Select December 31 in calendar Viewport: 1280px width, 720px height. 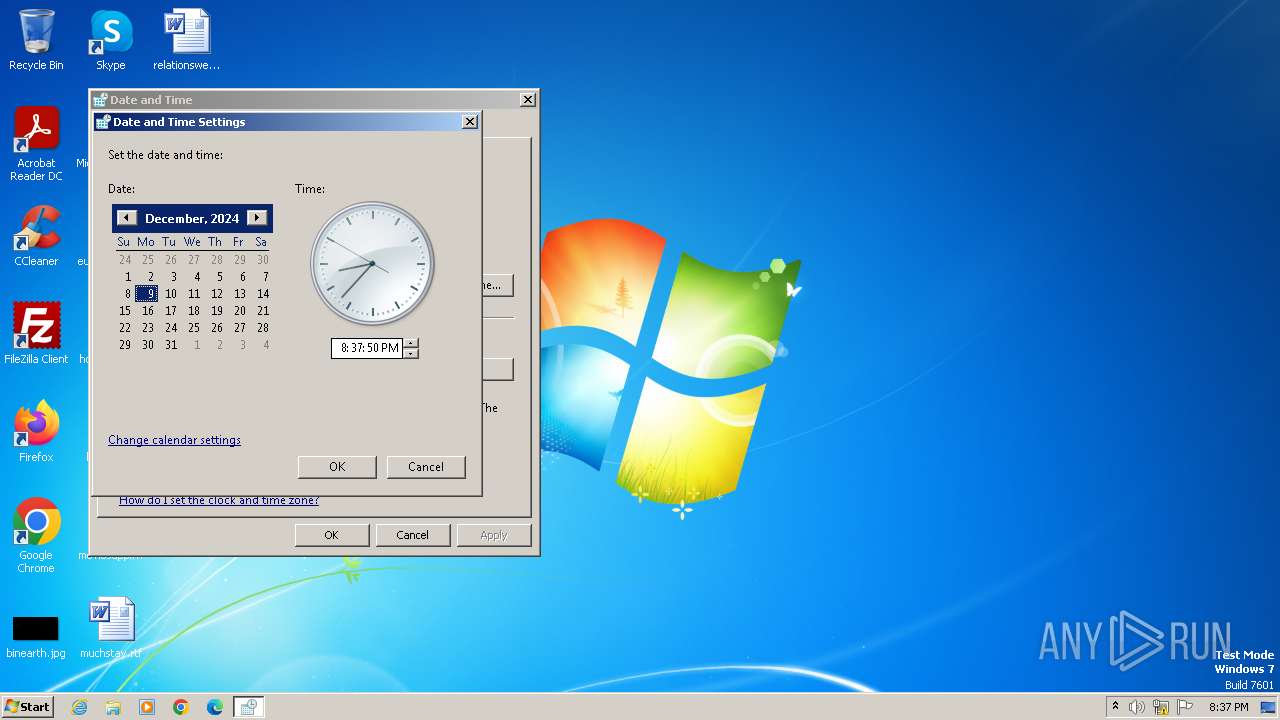click(x=171, y=345)
